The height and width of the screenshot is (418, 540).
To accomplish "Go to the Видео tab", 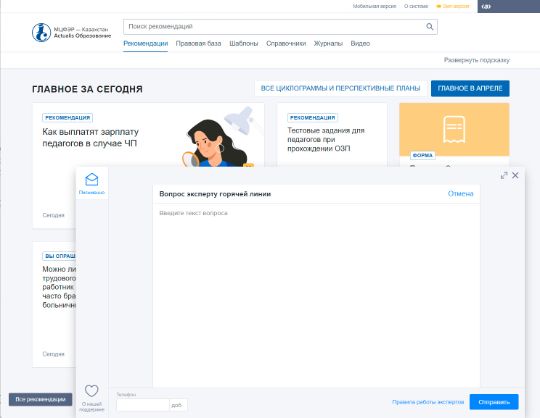I will (x=360, y=43).
